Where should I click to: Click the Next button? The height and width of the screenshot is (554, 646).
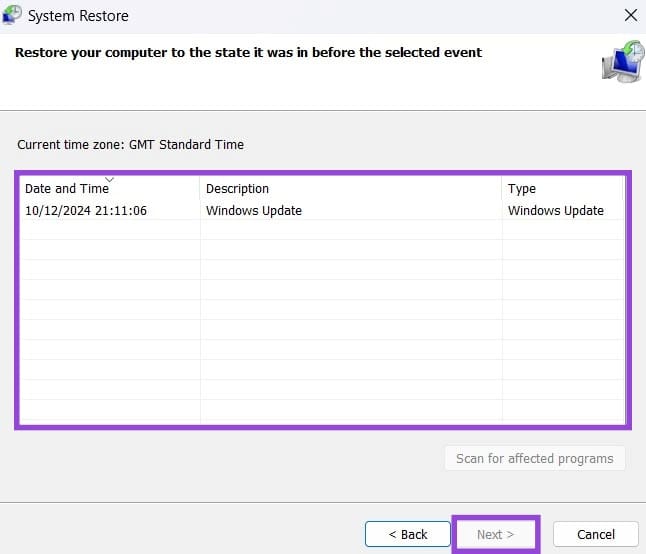pyautogui.click(x=495, y=534)
